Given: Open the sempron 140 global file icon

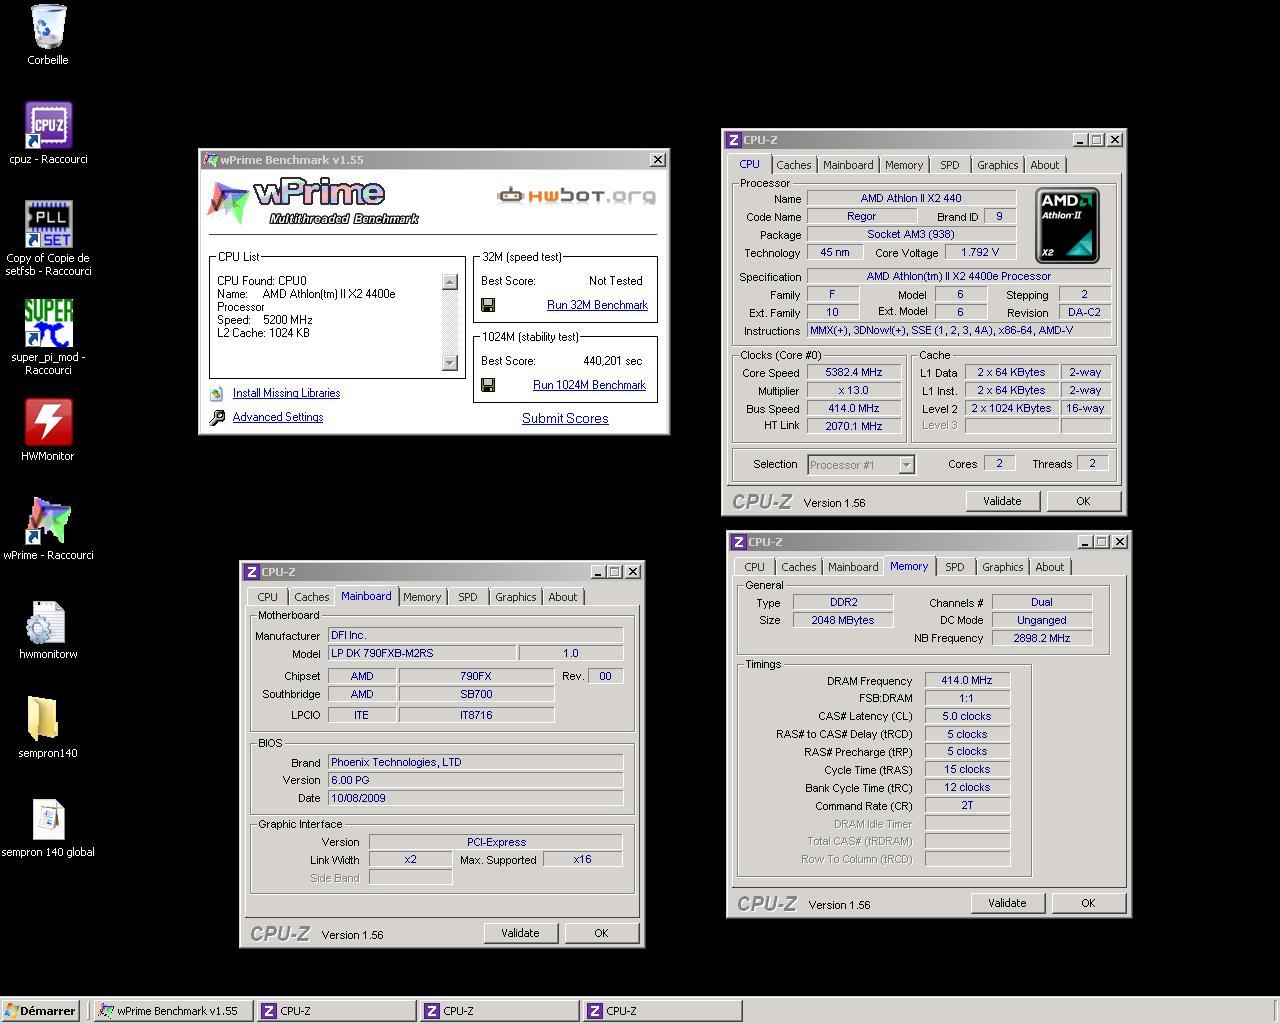Looking at the screenshot, I should pos(48,819).
